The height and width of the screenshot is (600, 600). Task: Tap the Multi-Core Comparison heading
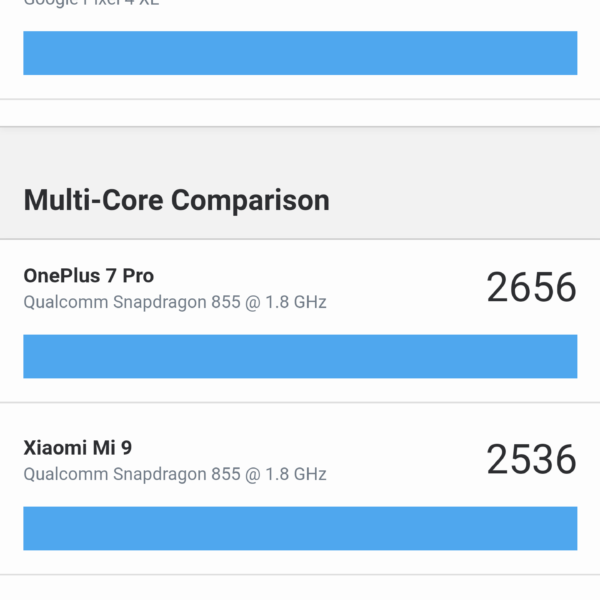pos(176,200)
